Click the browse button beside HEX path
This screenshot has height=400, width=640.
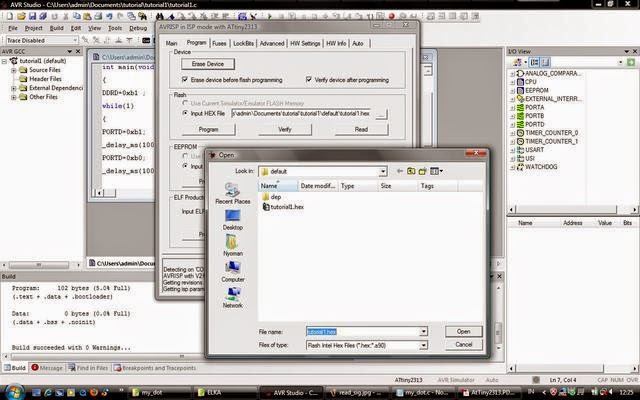[381, 114]
